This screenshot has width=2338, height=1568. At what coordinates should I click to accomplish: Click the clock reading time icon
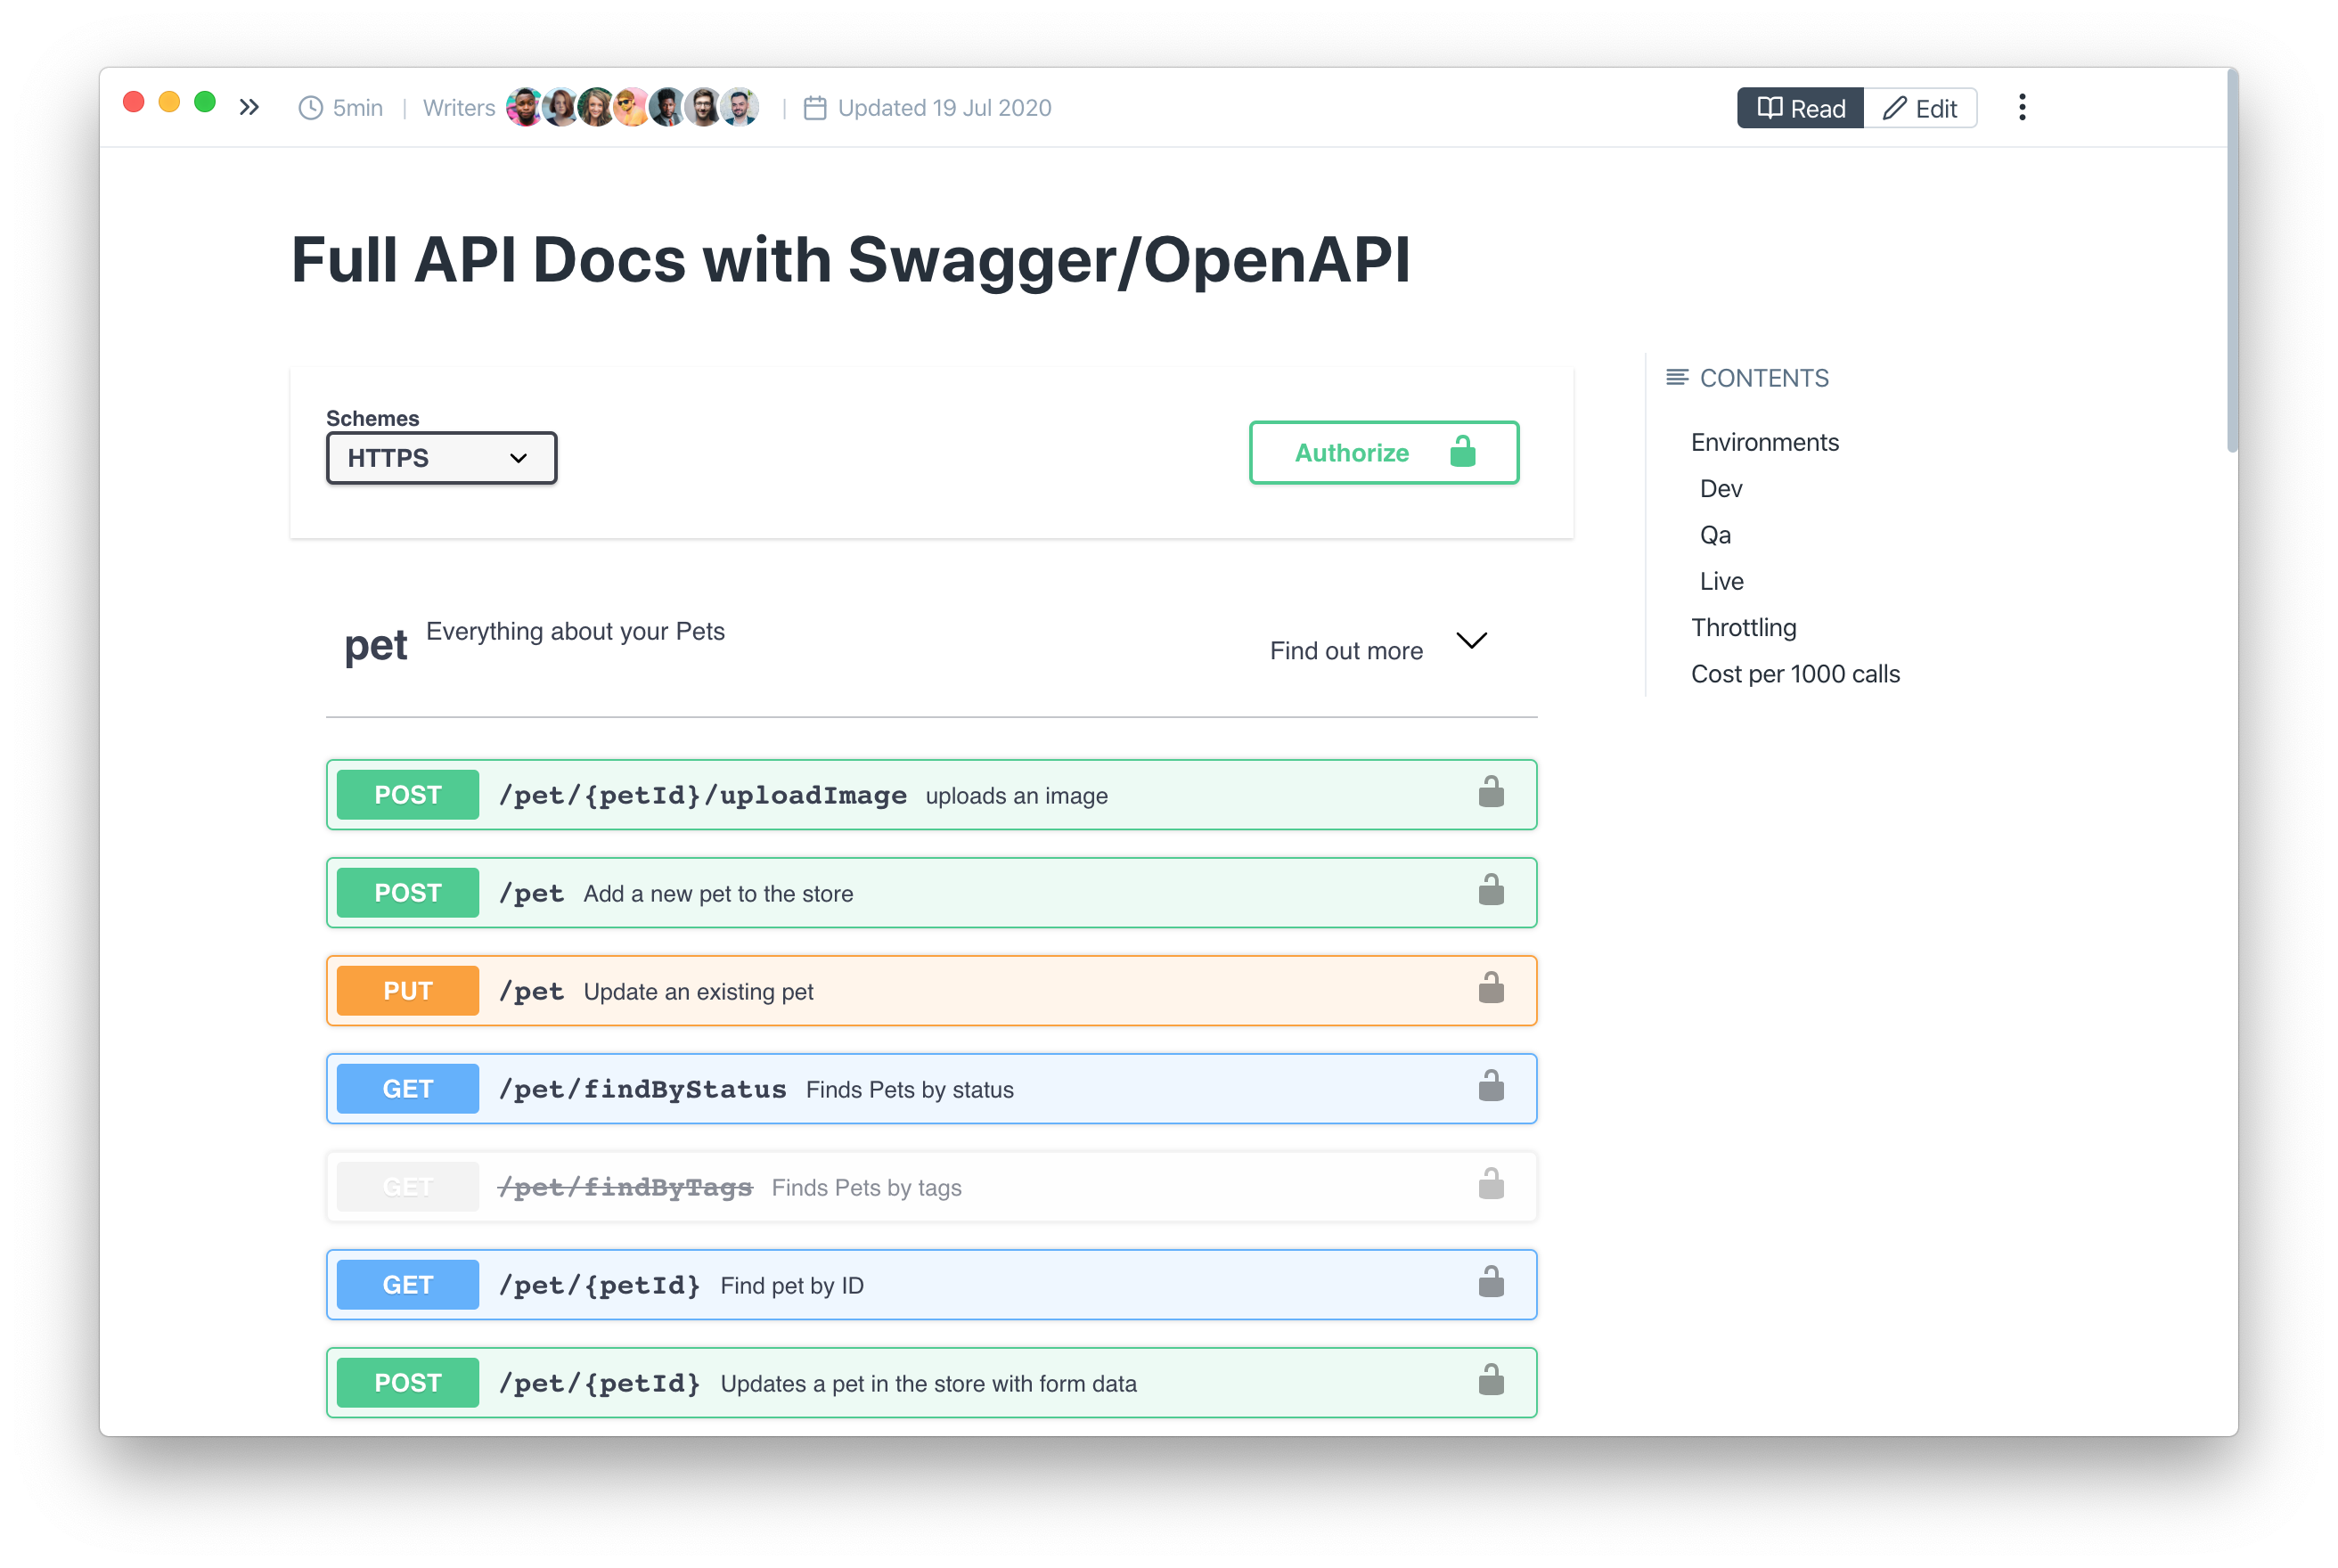pos(311,108)
